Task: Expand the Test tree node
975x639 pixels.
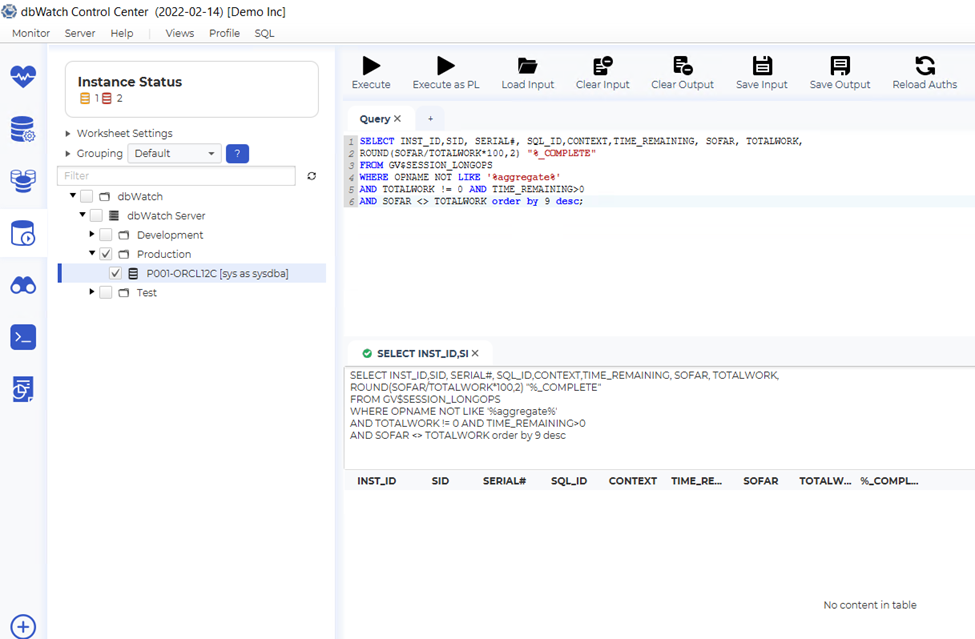Action: tap(92, 292)
